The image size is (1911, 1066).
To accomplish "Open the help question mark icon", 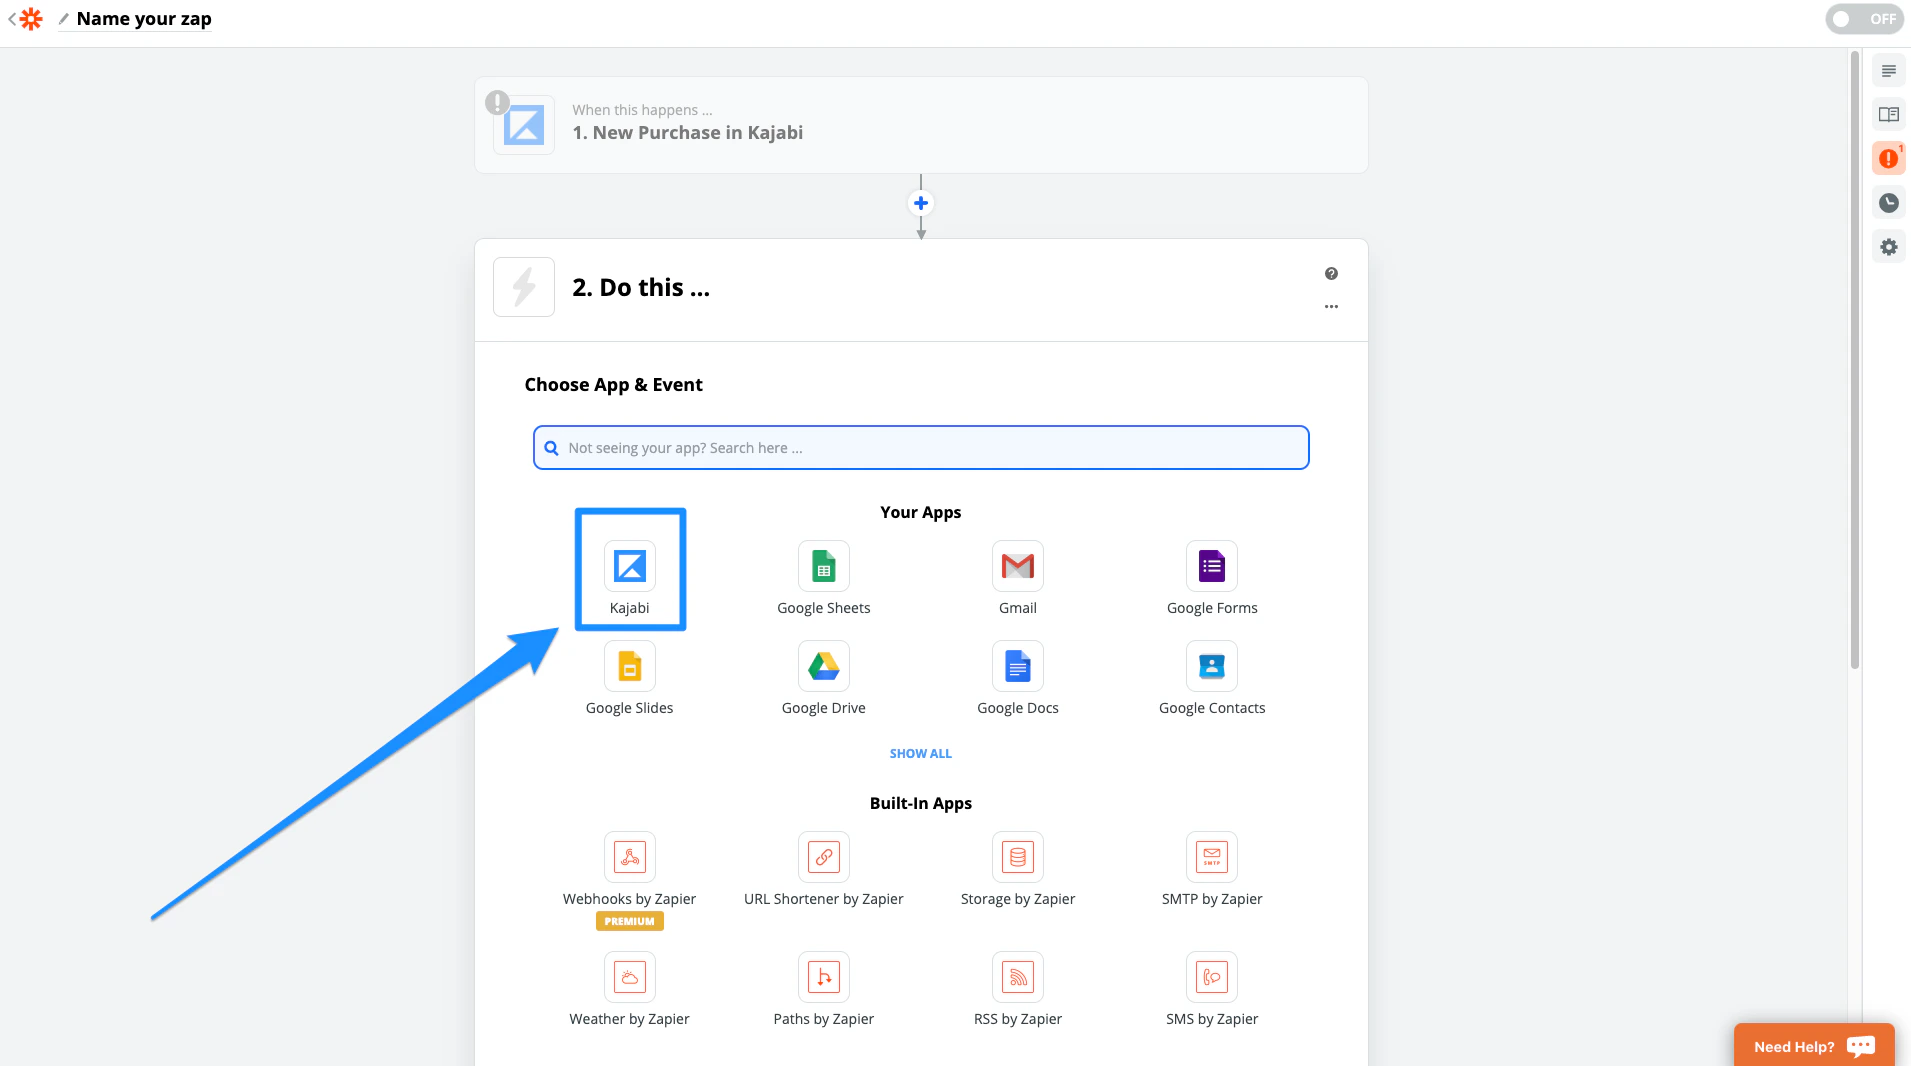I will coord(1331,274).
